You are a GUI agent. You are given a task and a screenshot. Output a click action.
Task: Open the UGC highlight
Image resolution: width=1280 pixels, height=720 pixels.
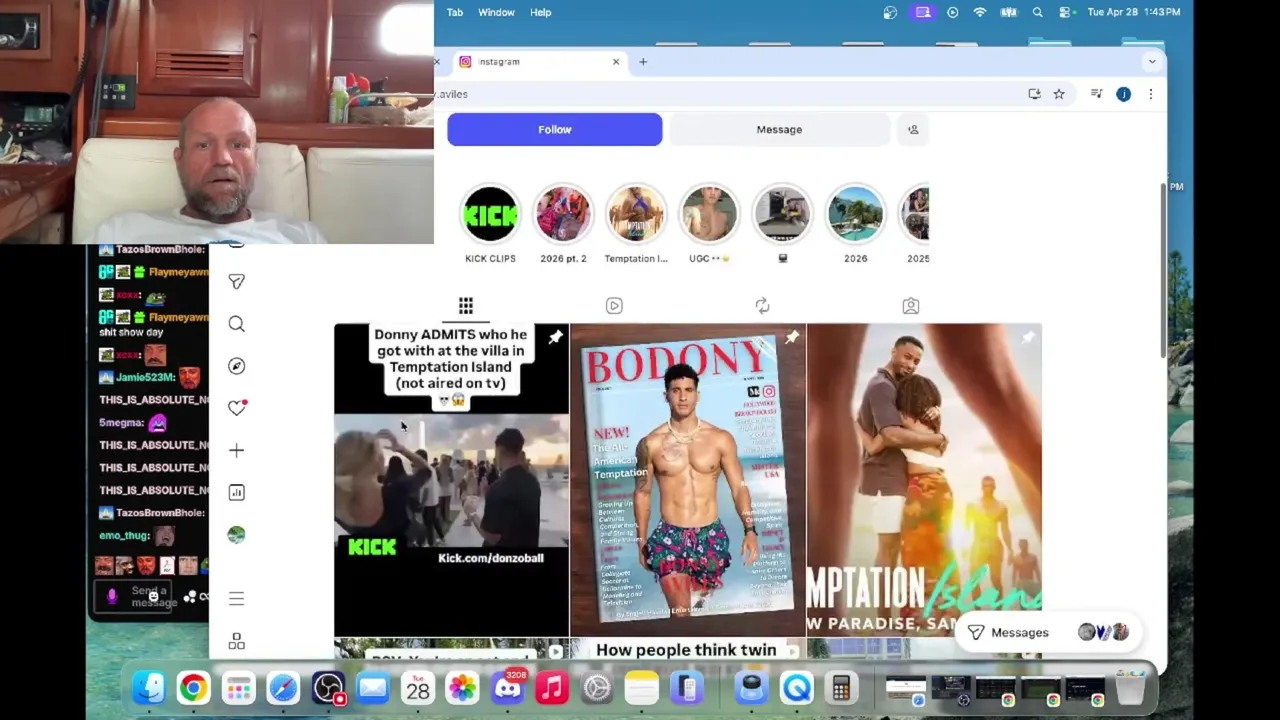pos(709,214)
